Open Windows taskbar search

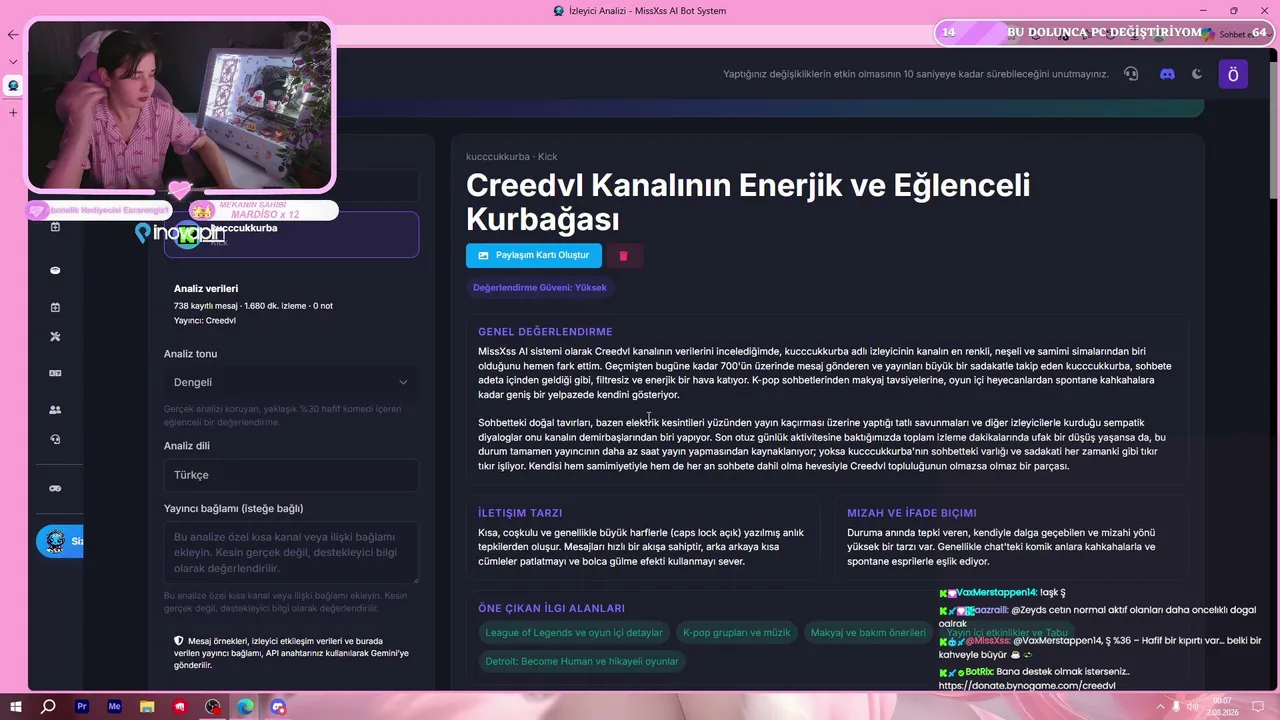pos(48,707)
